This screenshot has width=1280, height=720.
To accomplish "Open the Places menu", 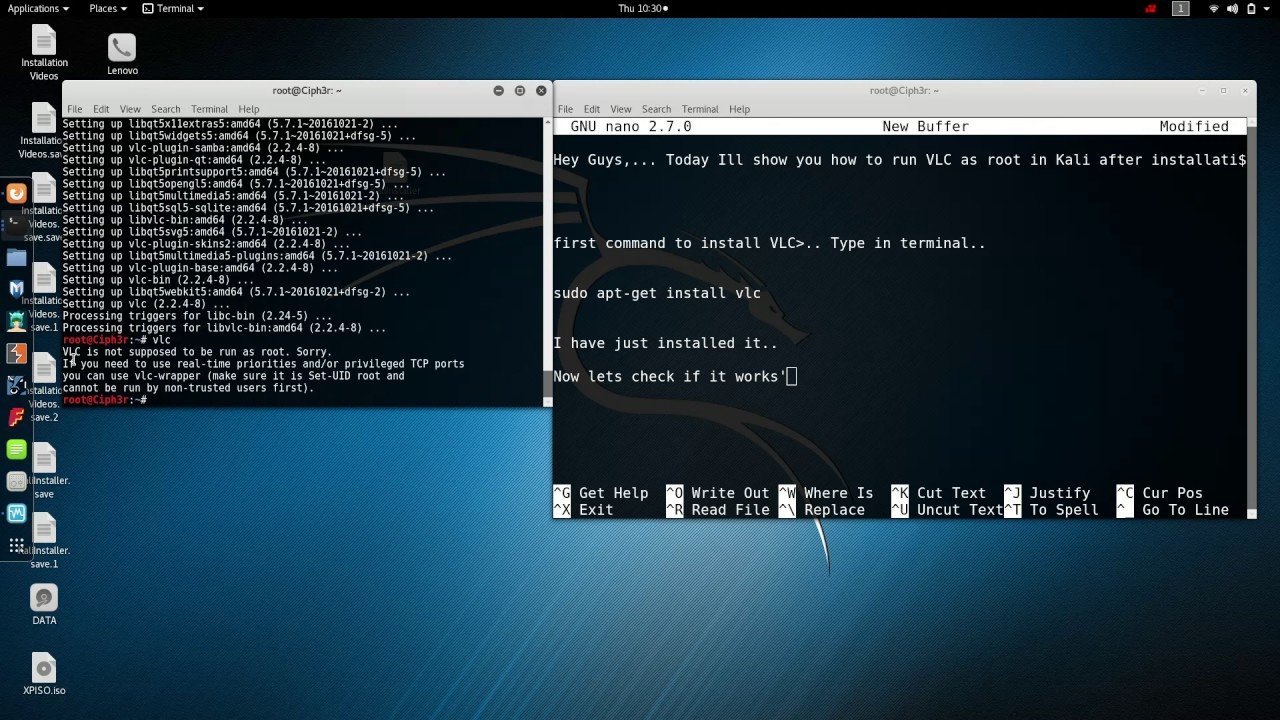I will click(x=107, y=8).
